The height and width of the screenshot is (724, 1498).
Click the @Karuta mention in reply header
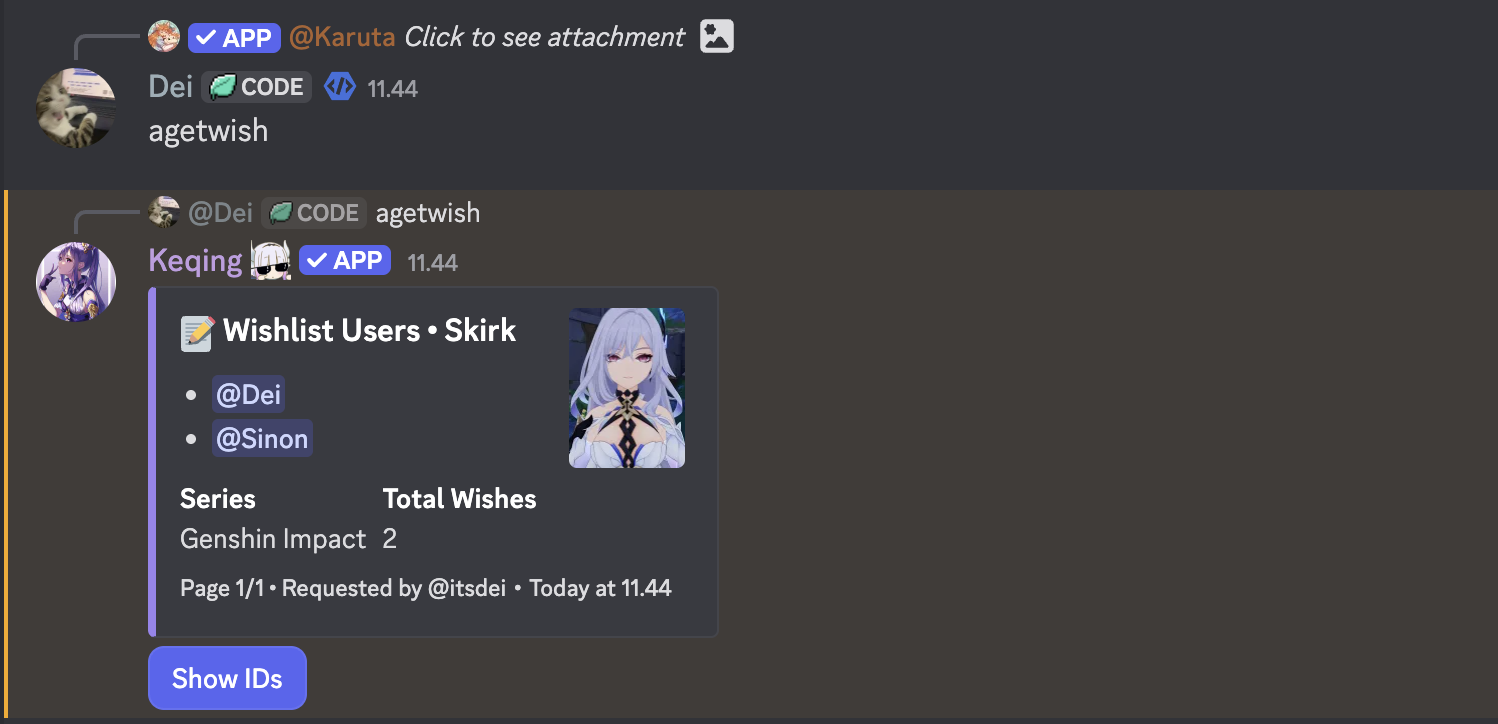pyautogui.click(x=342, y=38)
